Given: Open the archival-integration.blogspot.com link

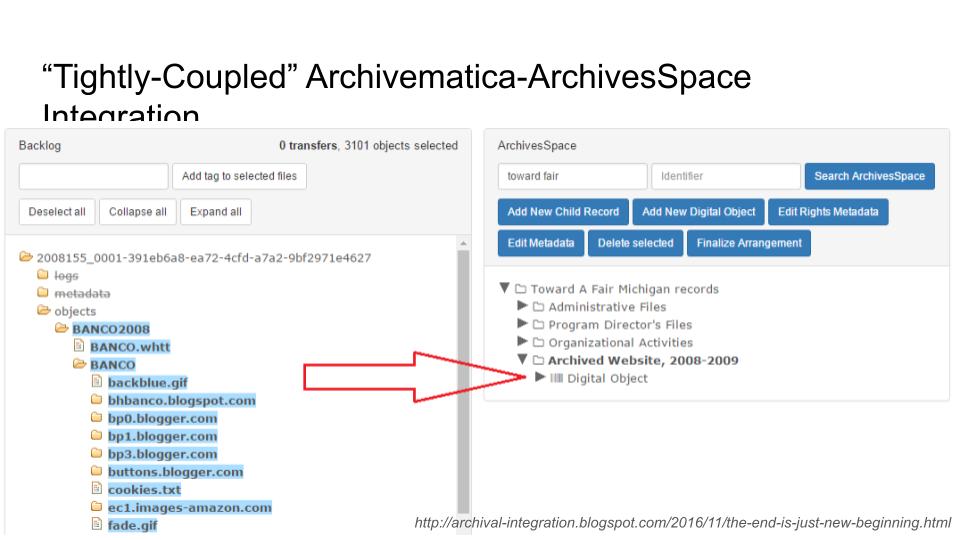Looking at the screenshot, I should 683,523.
